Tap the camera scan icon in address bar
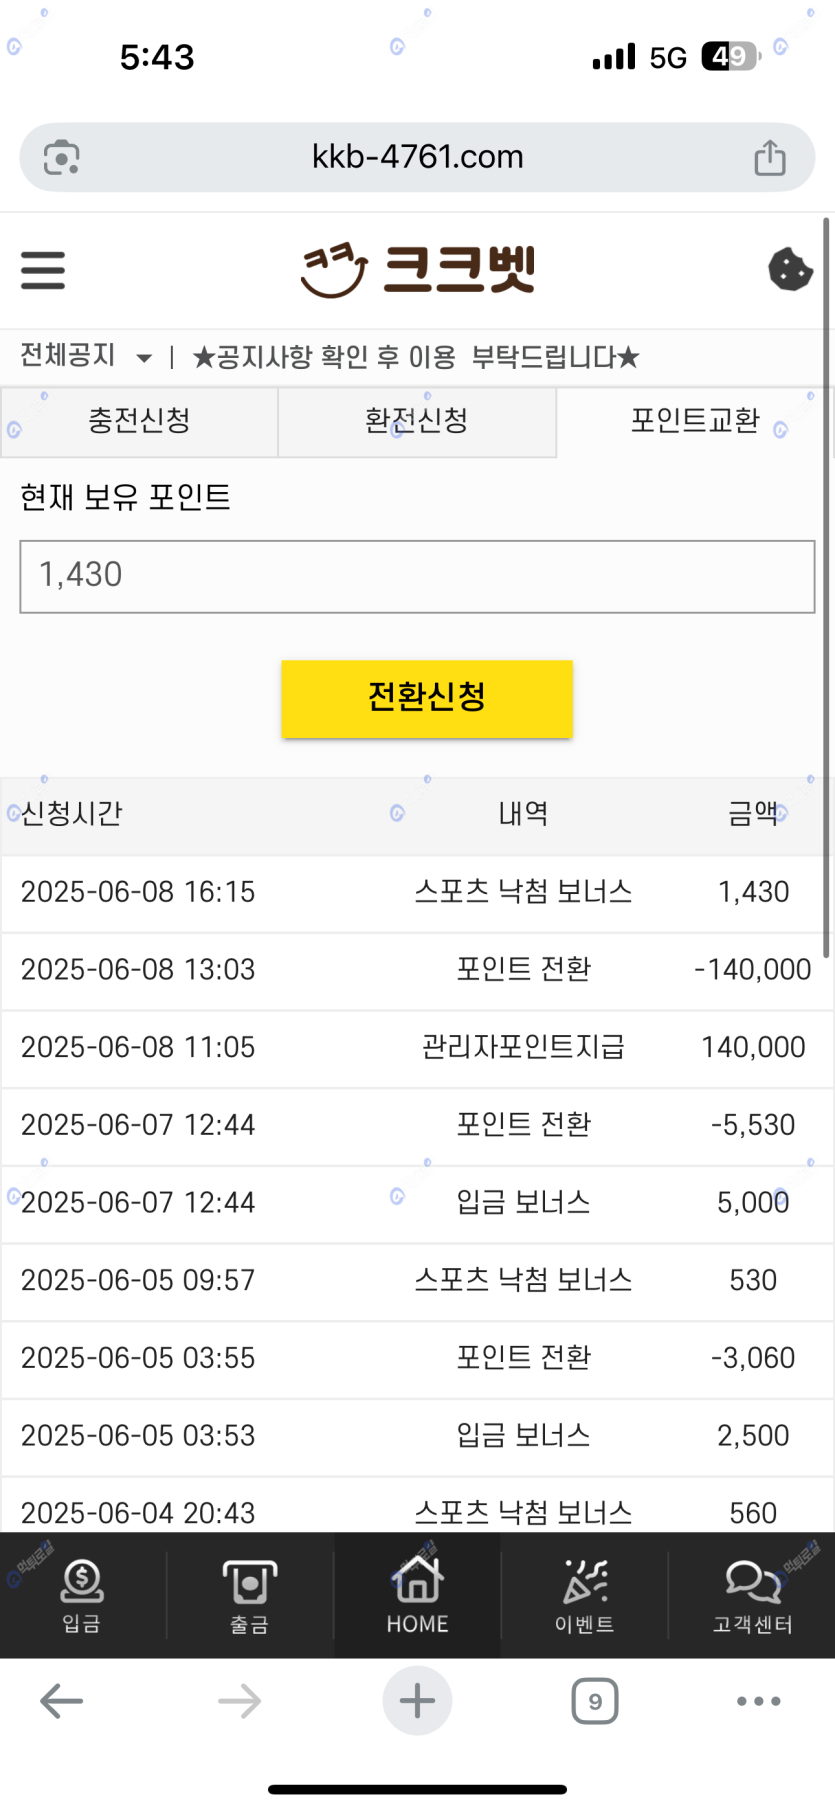The width and height of the screenshot is (835, 1810). point(62,158)
